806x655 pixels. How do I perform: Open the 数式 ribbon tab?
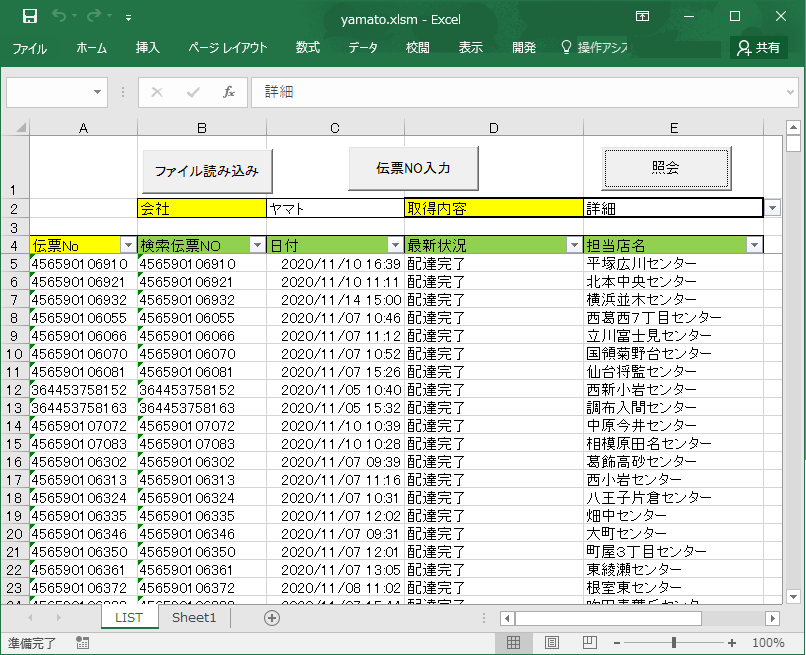point(307,48)
